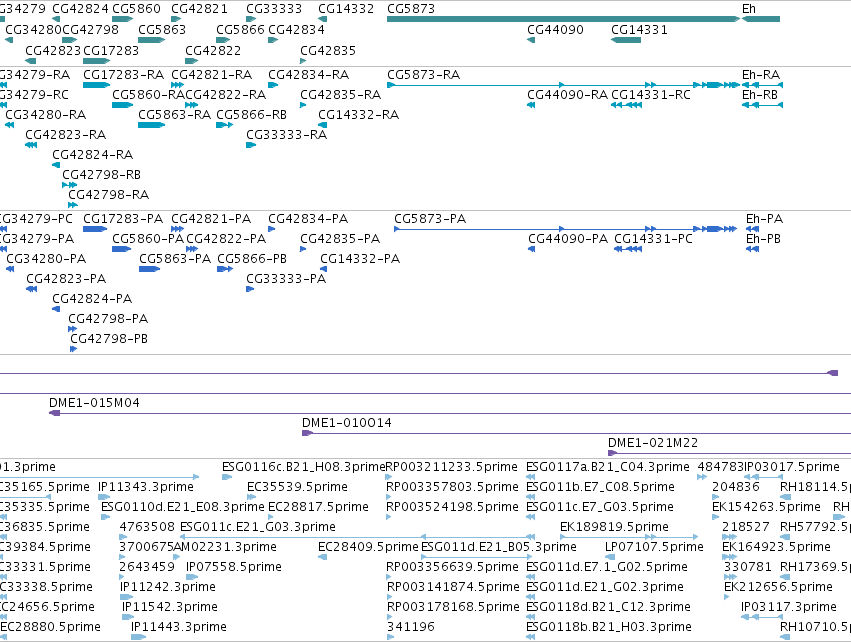Click the CG33333 gene label
The image size is (851, 642).
click(x=274, y=9)
